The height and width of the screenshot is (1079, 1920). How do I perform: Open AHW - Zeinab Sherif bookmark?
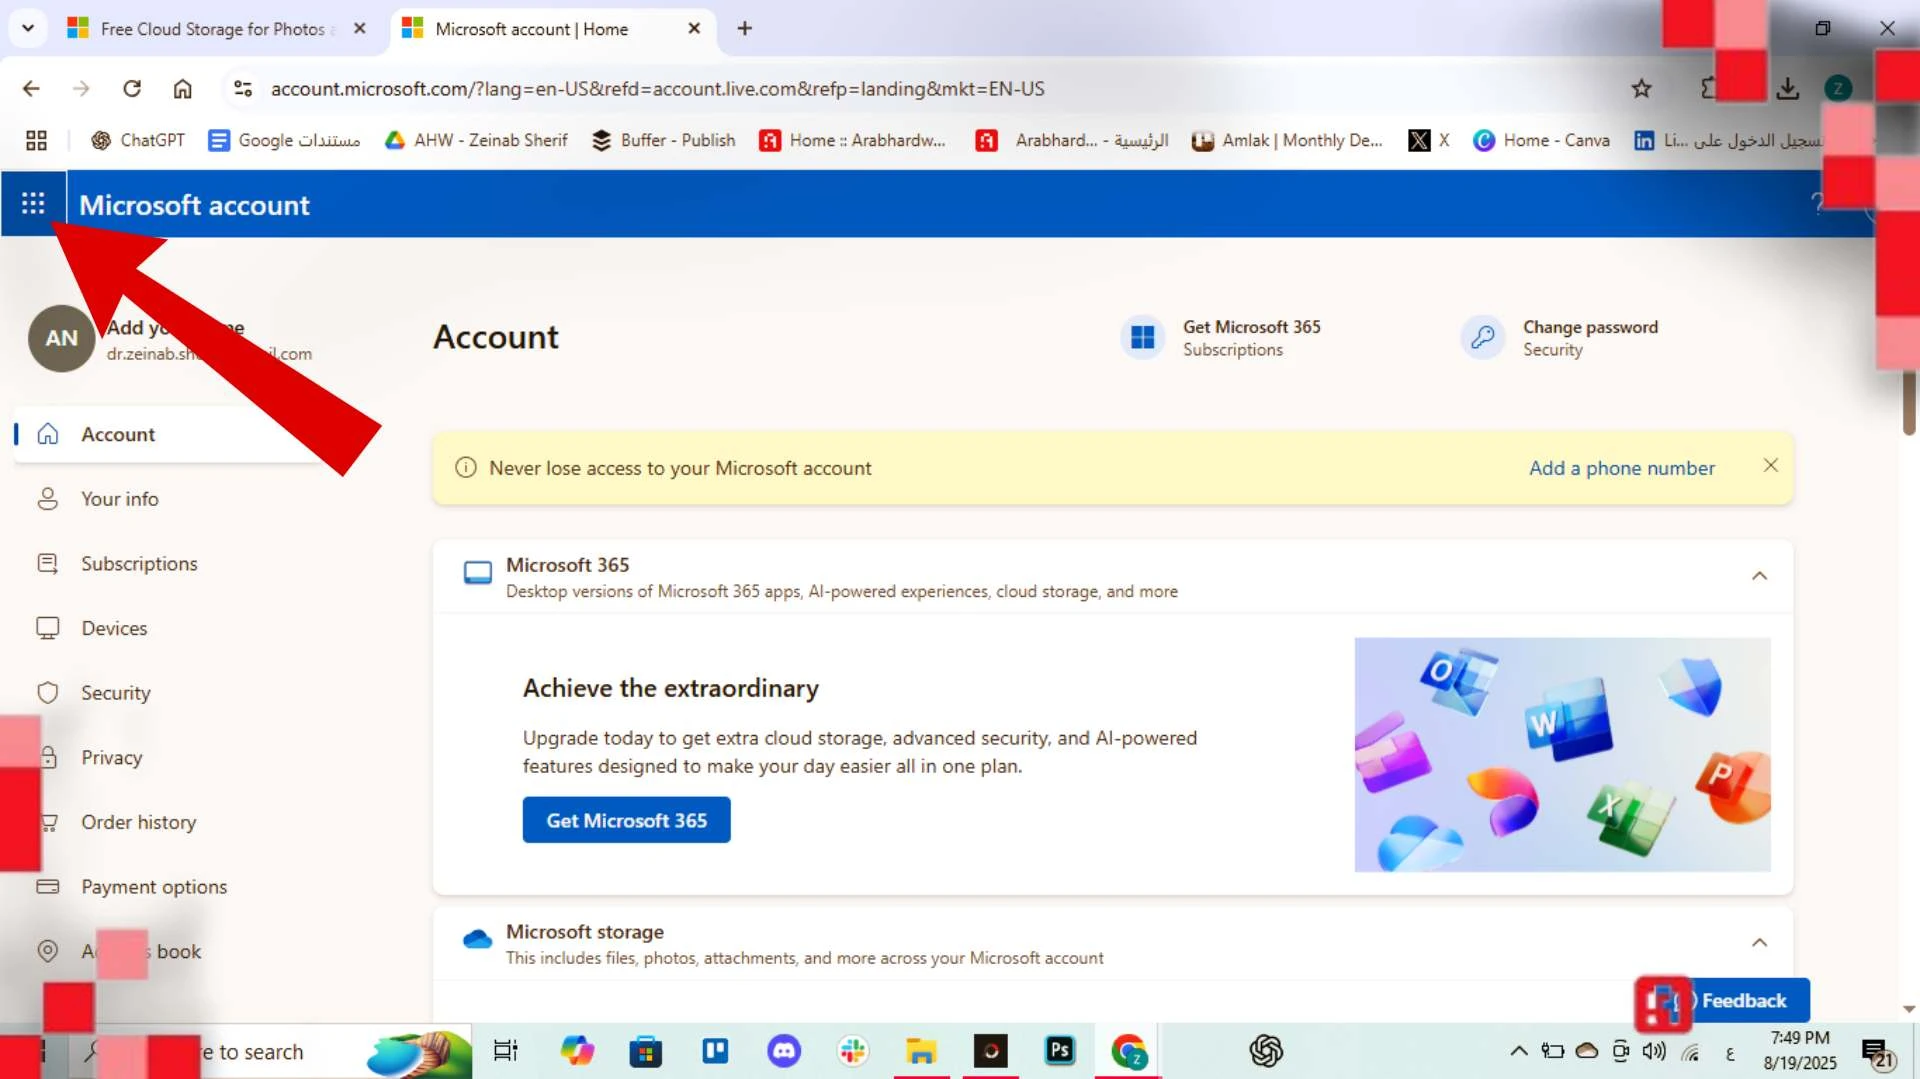(x=476, y=140)
